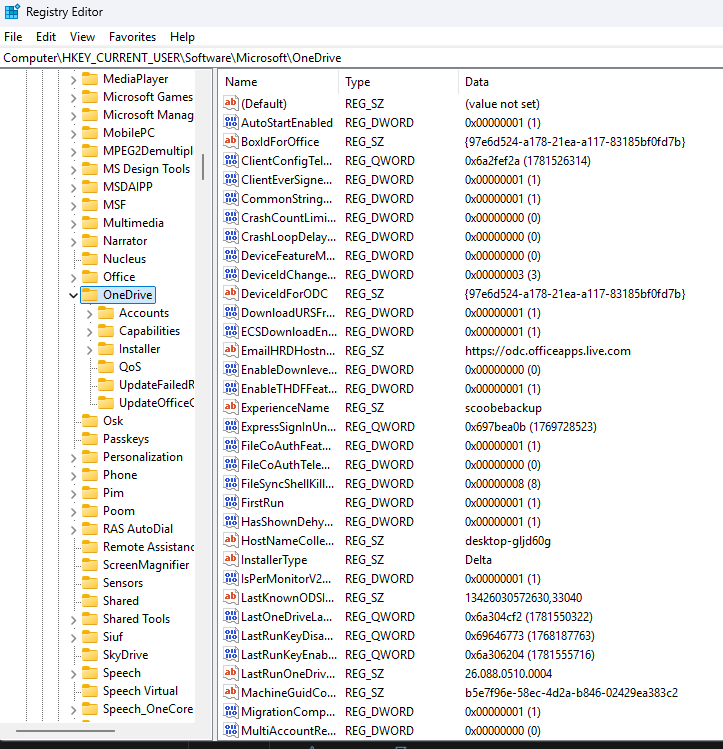
Task: Click data https://odc.officeapps.live.com
Action: click(547, 351)
